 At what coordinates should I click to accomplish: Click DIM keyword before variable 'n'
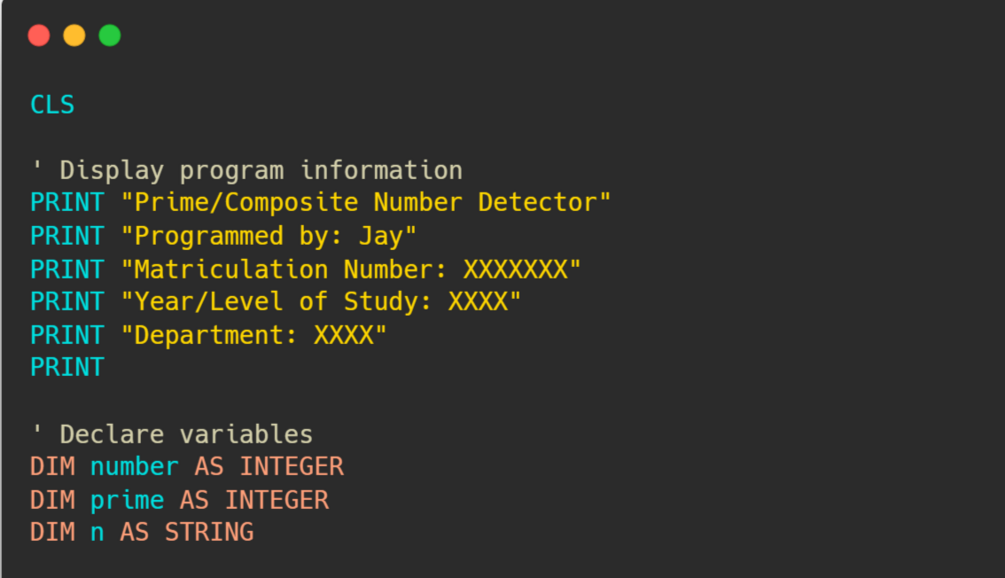coord(52,532)
